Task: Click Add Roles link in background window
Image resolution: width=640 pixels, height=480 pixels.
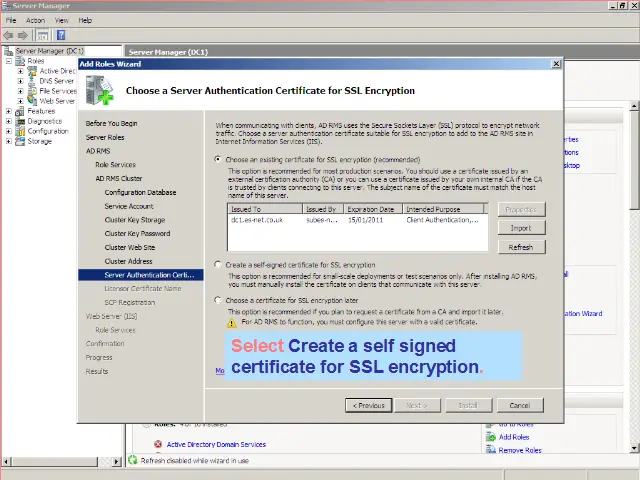Action: (514, 437)
